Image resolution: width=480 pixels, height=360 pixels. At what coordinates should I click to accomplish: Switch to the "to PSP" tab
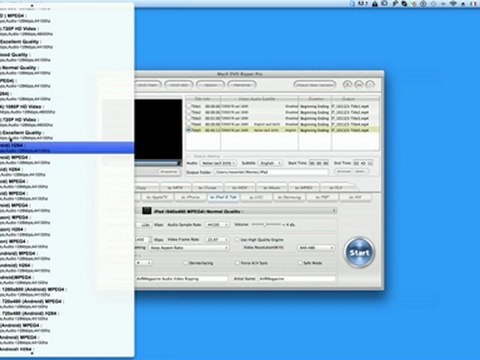tap(322, 197)
